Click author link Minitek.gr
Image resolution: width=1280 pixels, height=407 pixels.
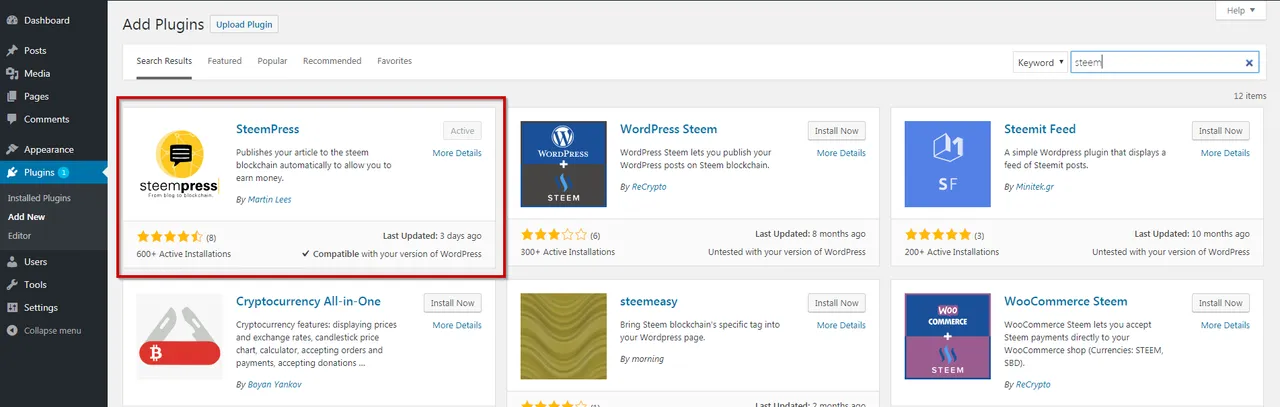point(1034,187)
